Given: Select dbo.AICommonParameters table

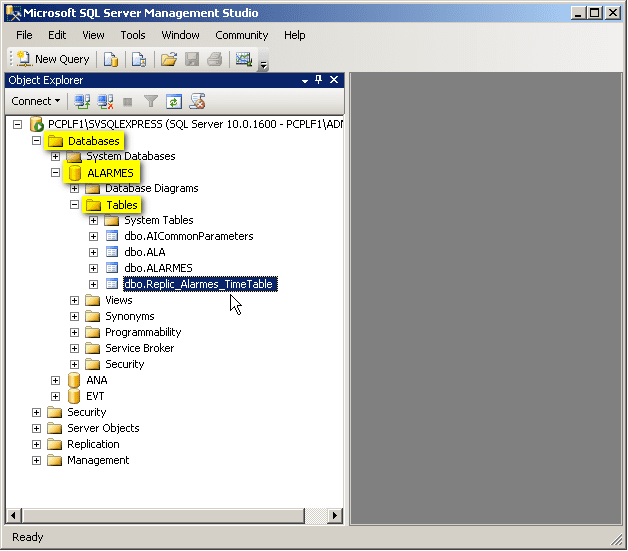Looking at the screenshot, I should click(x=188, y=236).
